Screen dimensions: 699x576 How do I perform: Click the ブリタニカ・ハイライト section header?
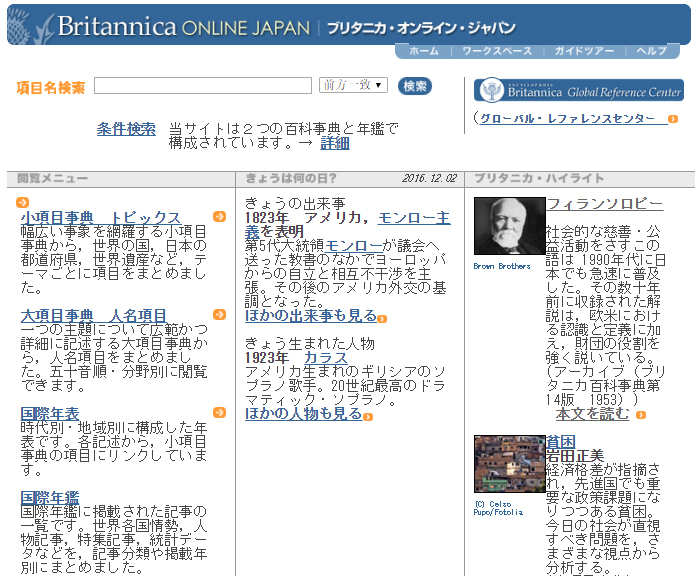point(539,178)
